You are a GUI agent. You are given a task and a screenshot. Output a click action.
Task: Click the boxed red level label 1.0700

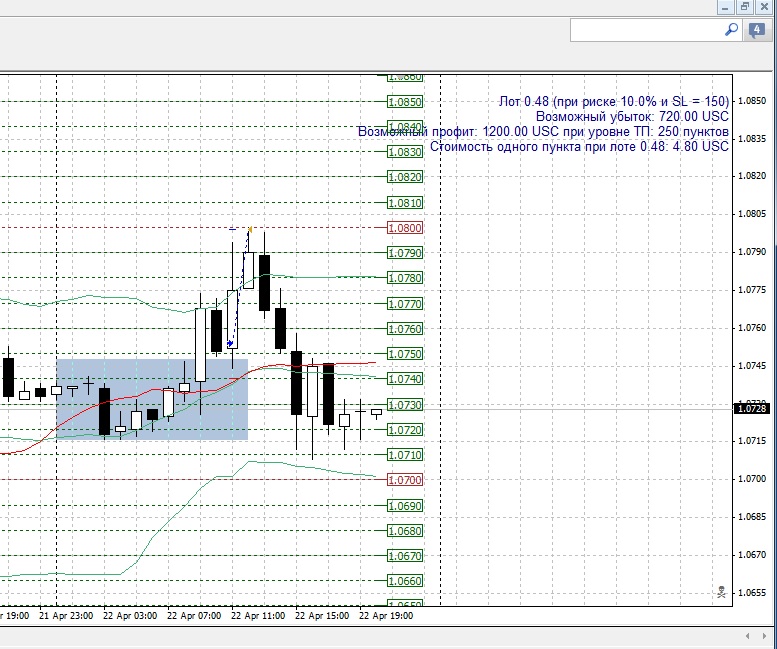pos(405,480)
